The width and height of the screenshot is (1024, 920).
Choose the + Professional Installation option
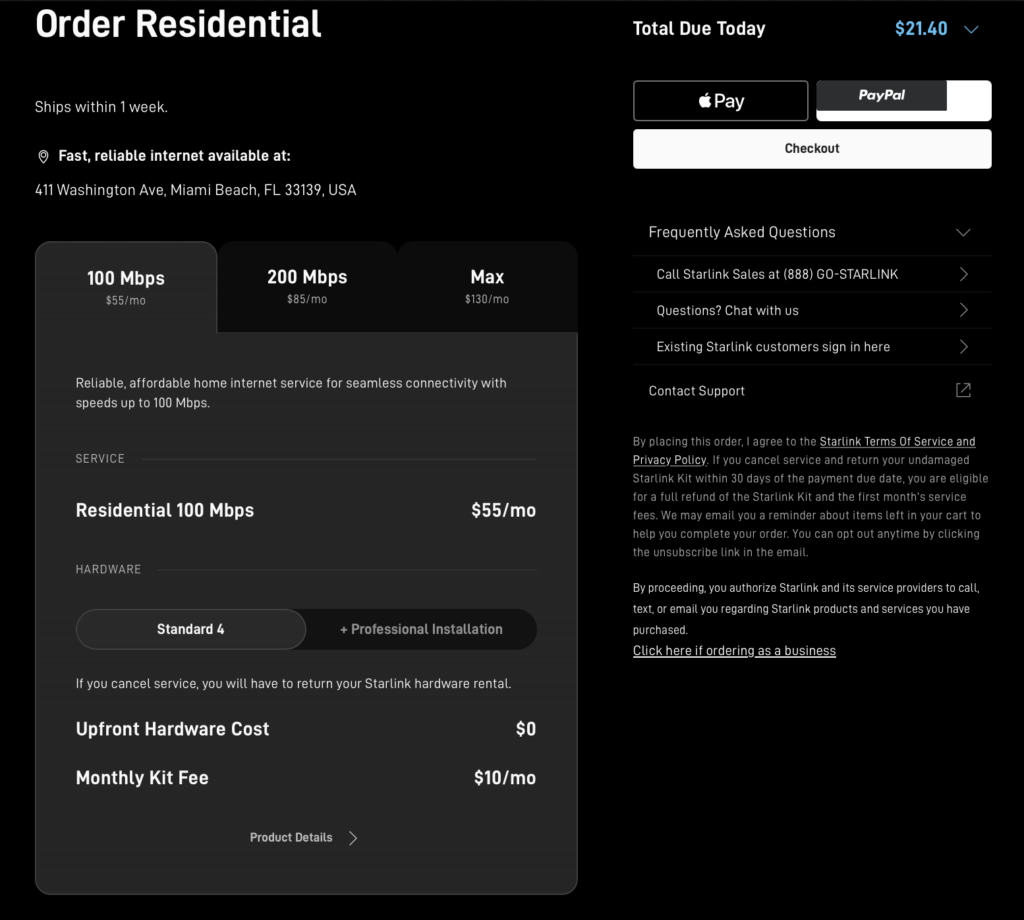click(x=421, y=629)
